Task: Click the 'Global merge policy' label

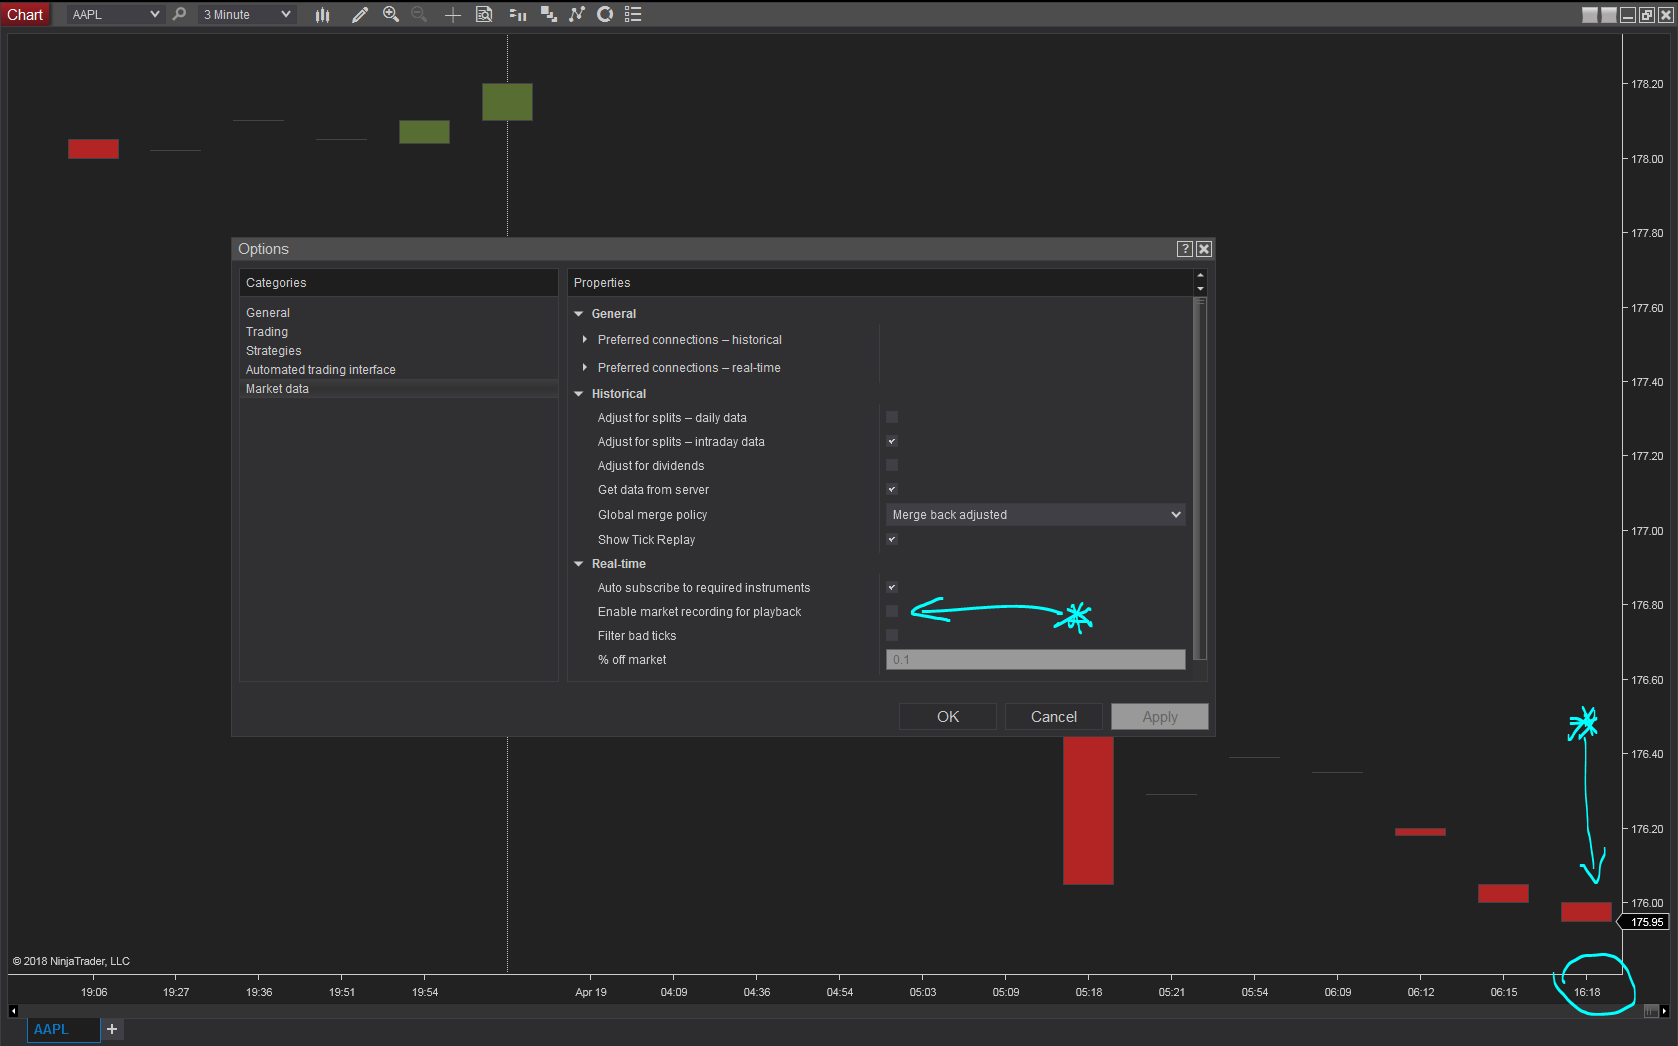Action: tap(653, 515)
